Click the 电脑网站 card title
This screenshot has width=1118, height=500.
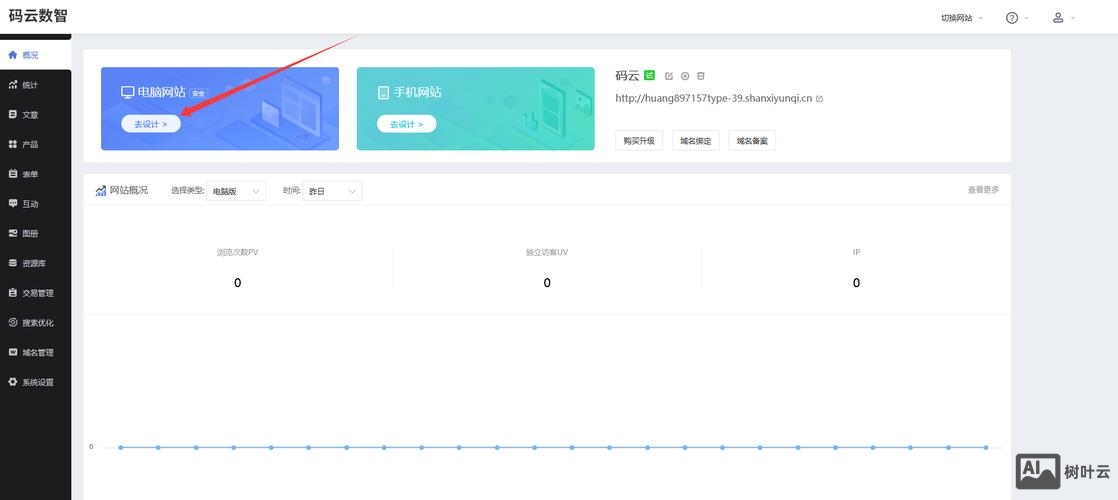161,92
